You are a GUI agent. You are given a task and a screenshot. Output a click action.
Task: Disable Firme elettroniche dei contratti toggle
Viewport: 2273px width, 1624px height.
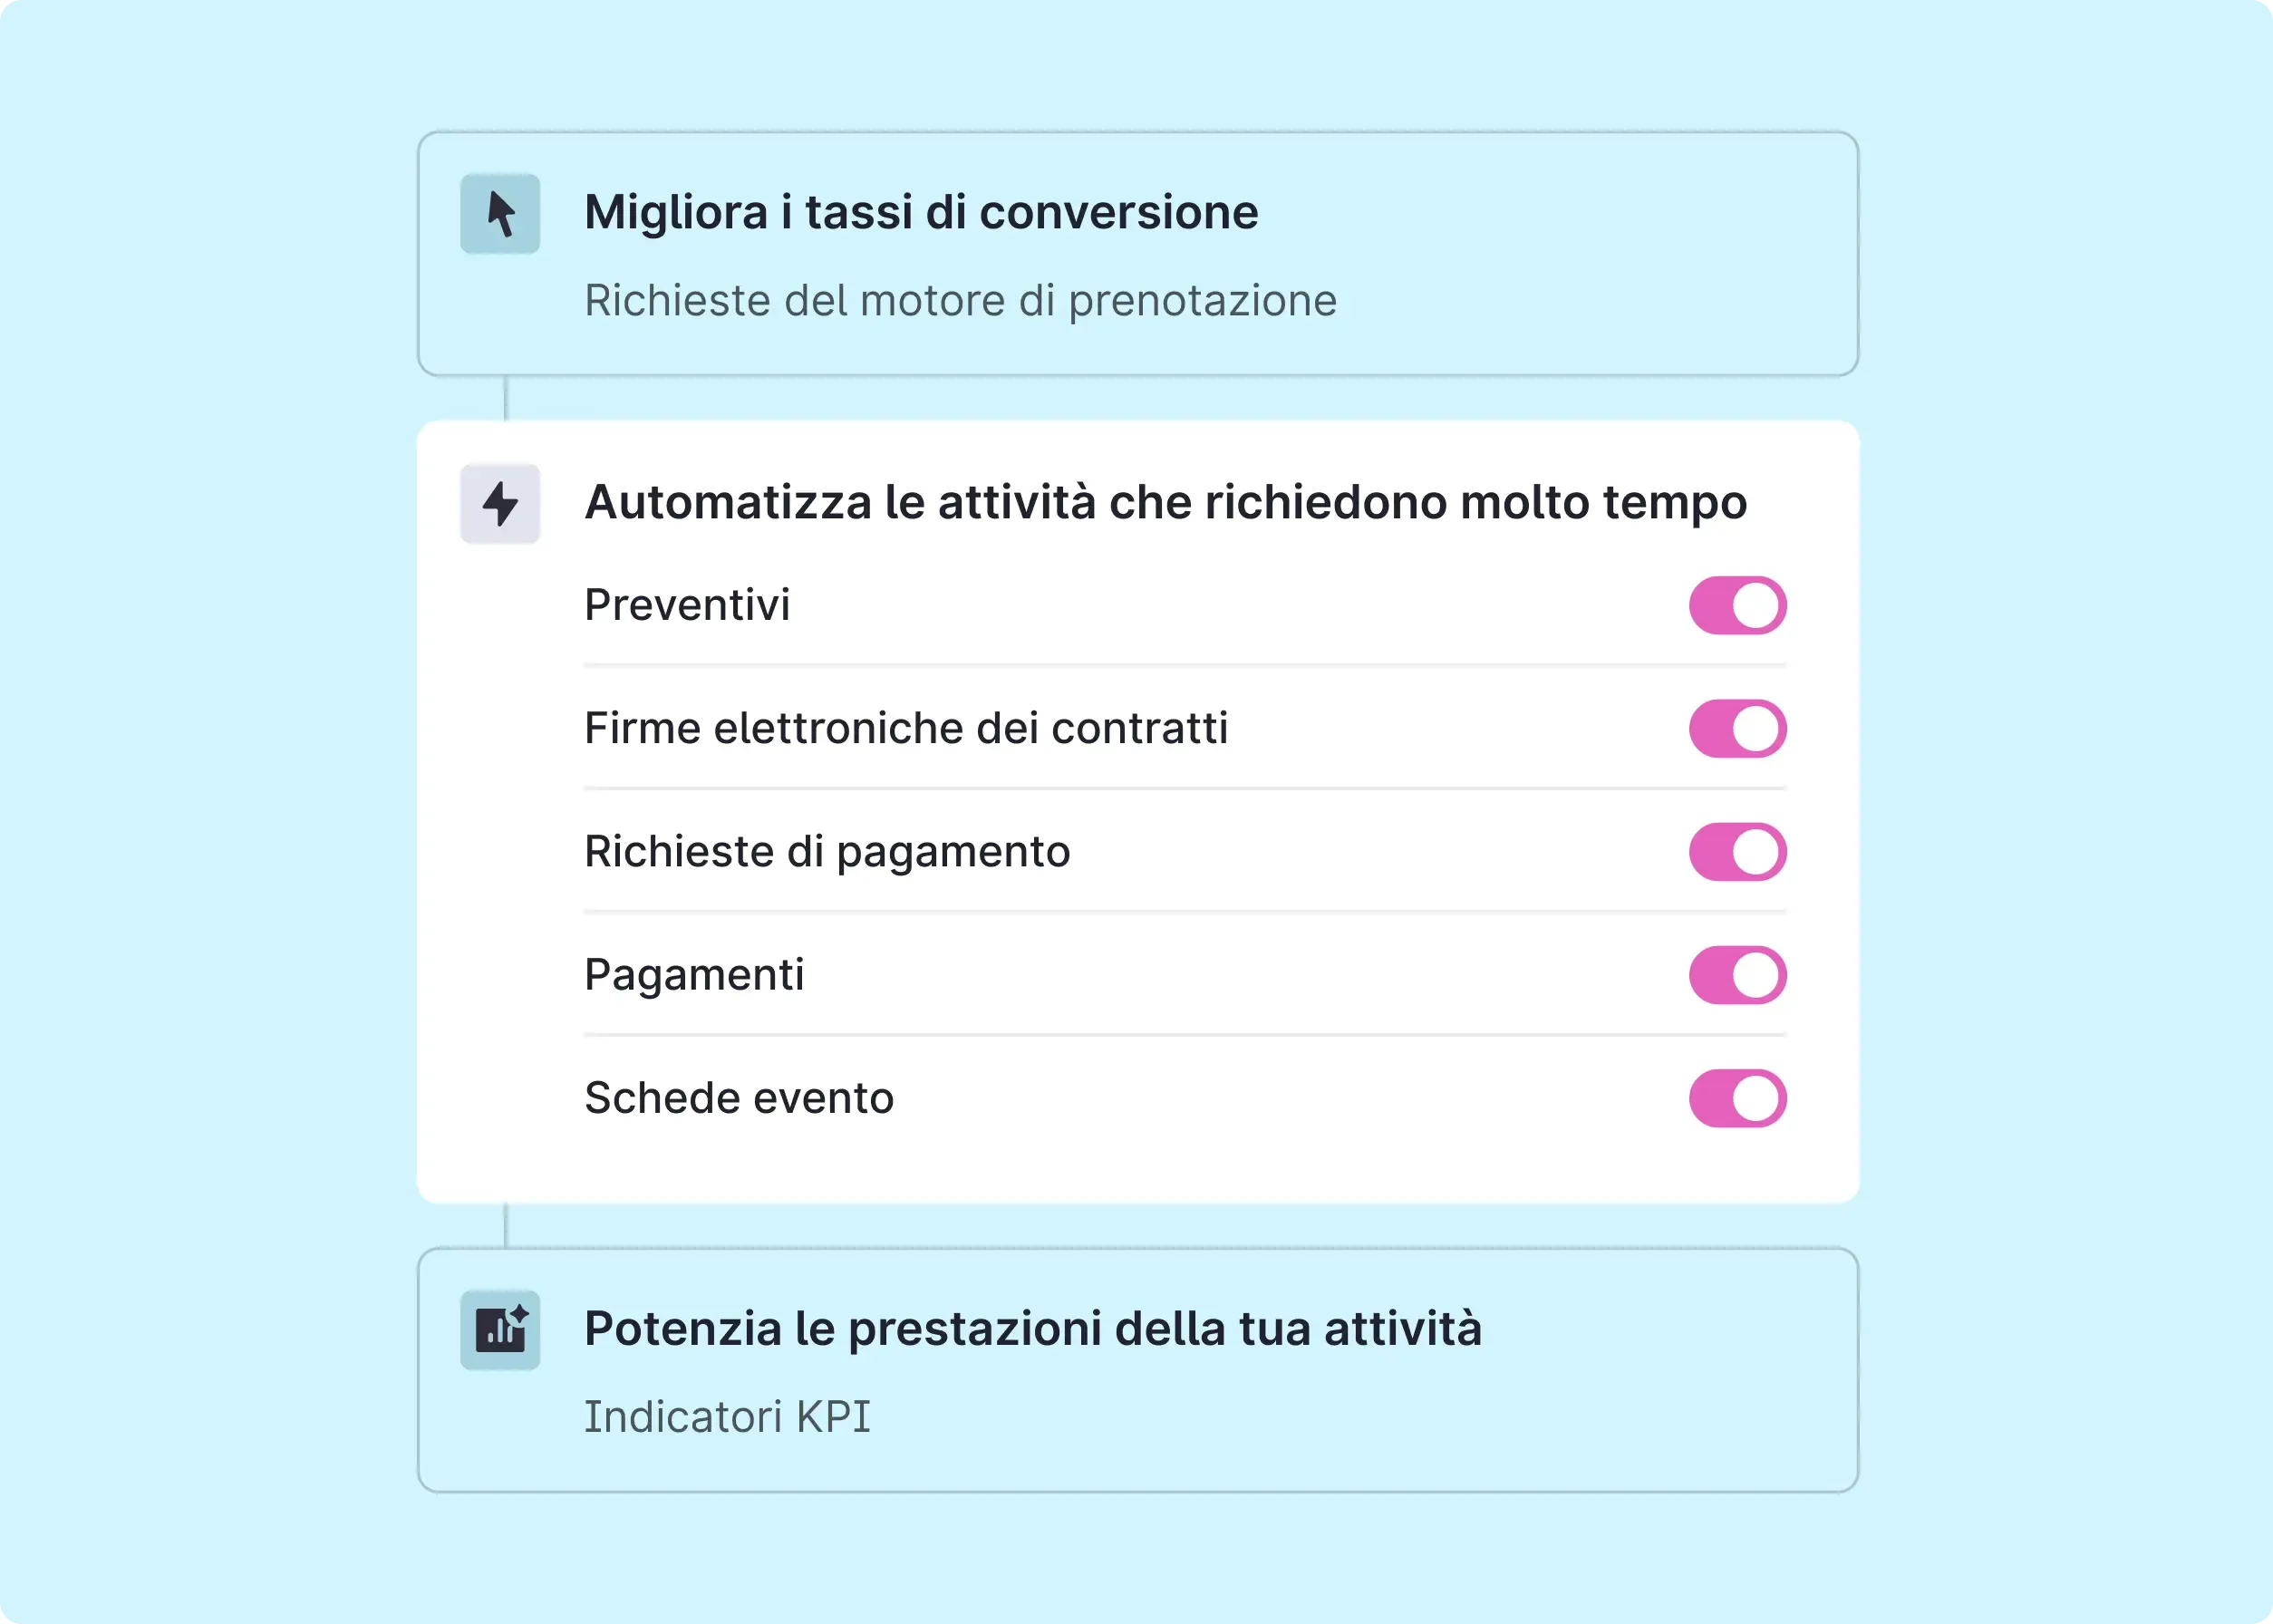(x=1738, y=728)
